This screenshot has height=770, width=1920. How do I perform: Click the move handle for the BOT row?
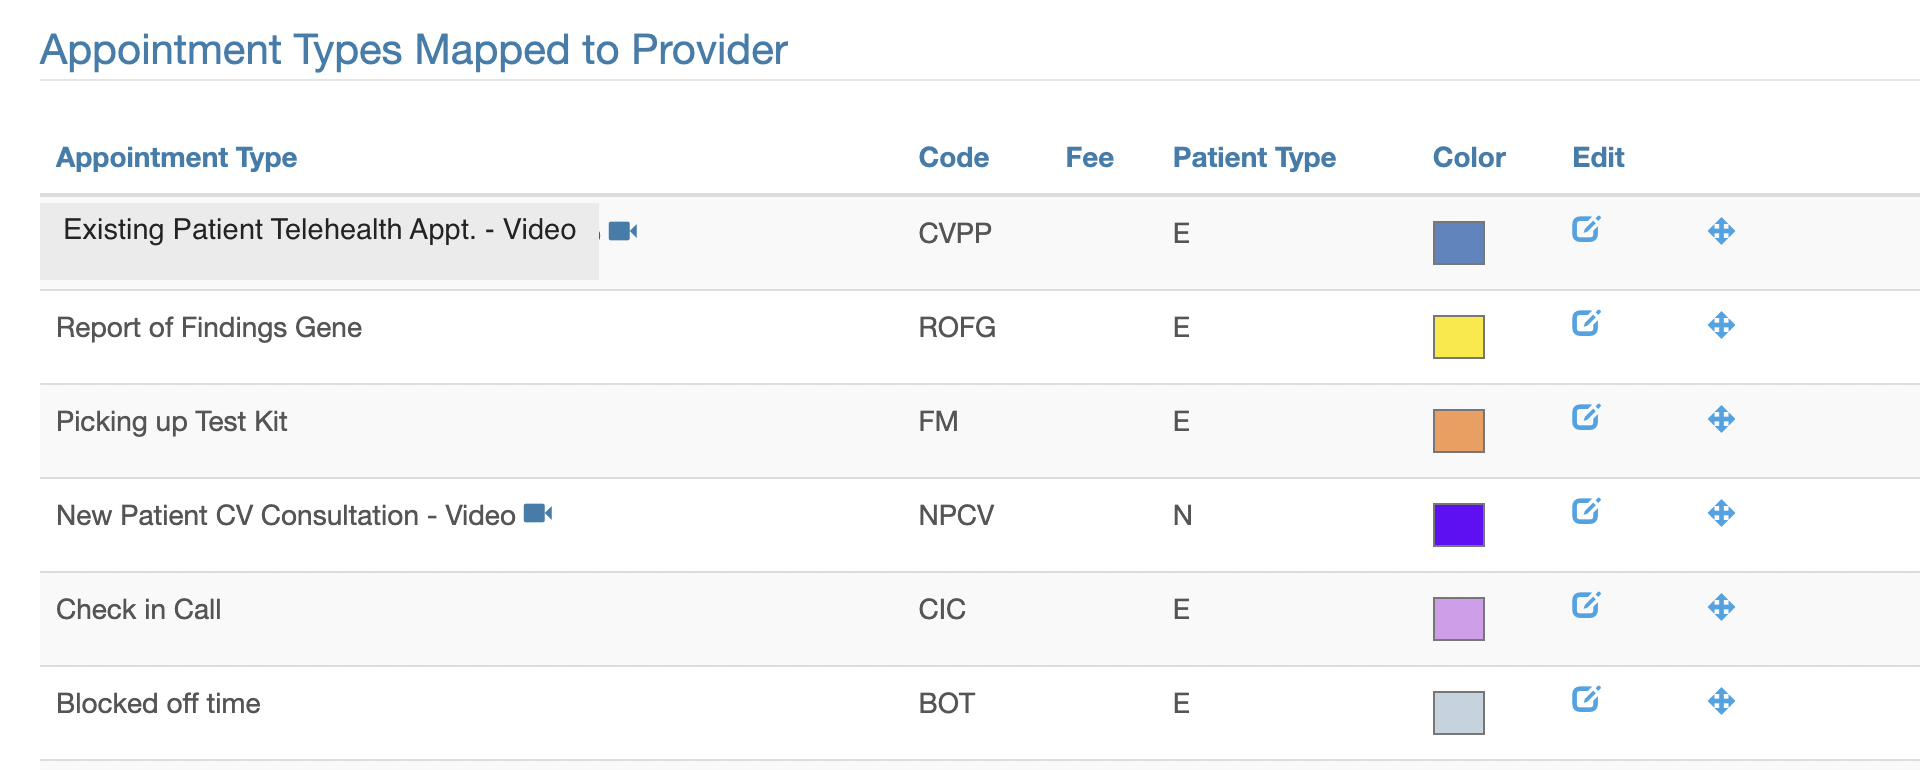[1721, 701]
